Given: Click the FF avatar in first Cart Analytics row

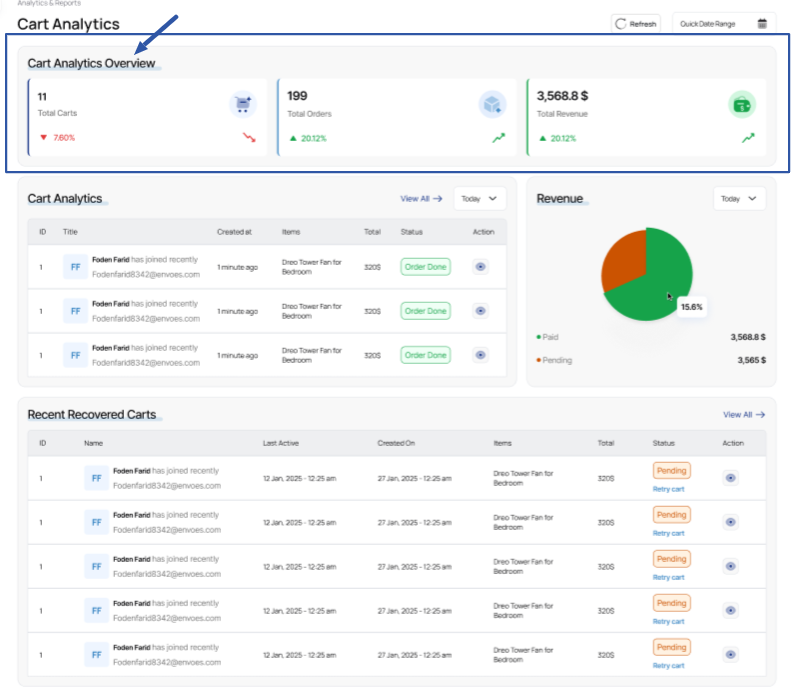Looking at the screenshot, I should [x=75, y=267].
